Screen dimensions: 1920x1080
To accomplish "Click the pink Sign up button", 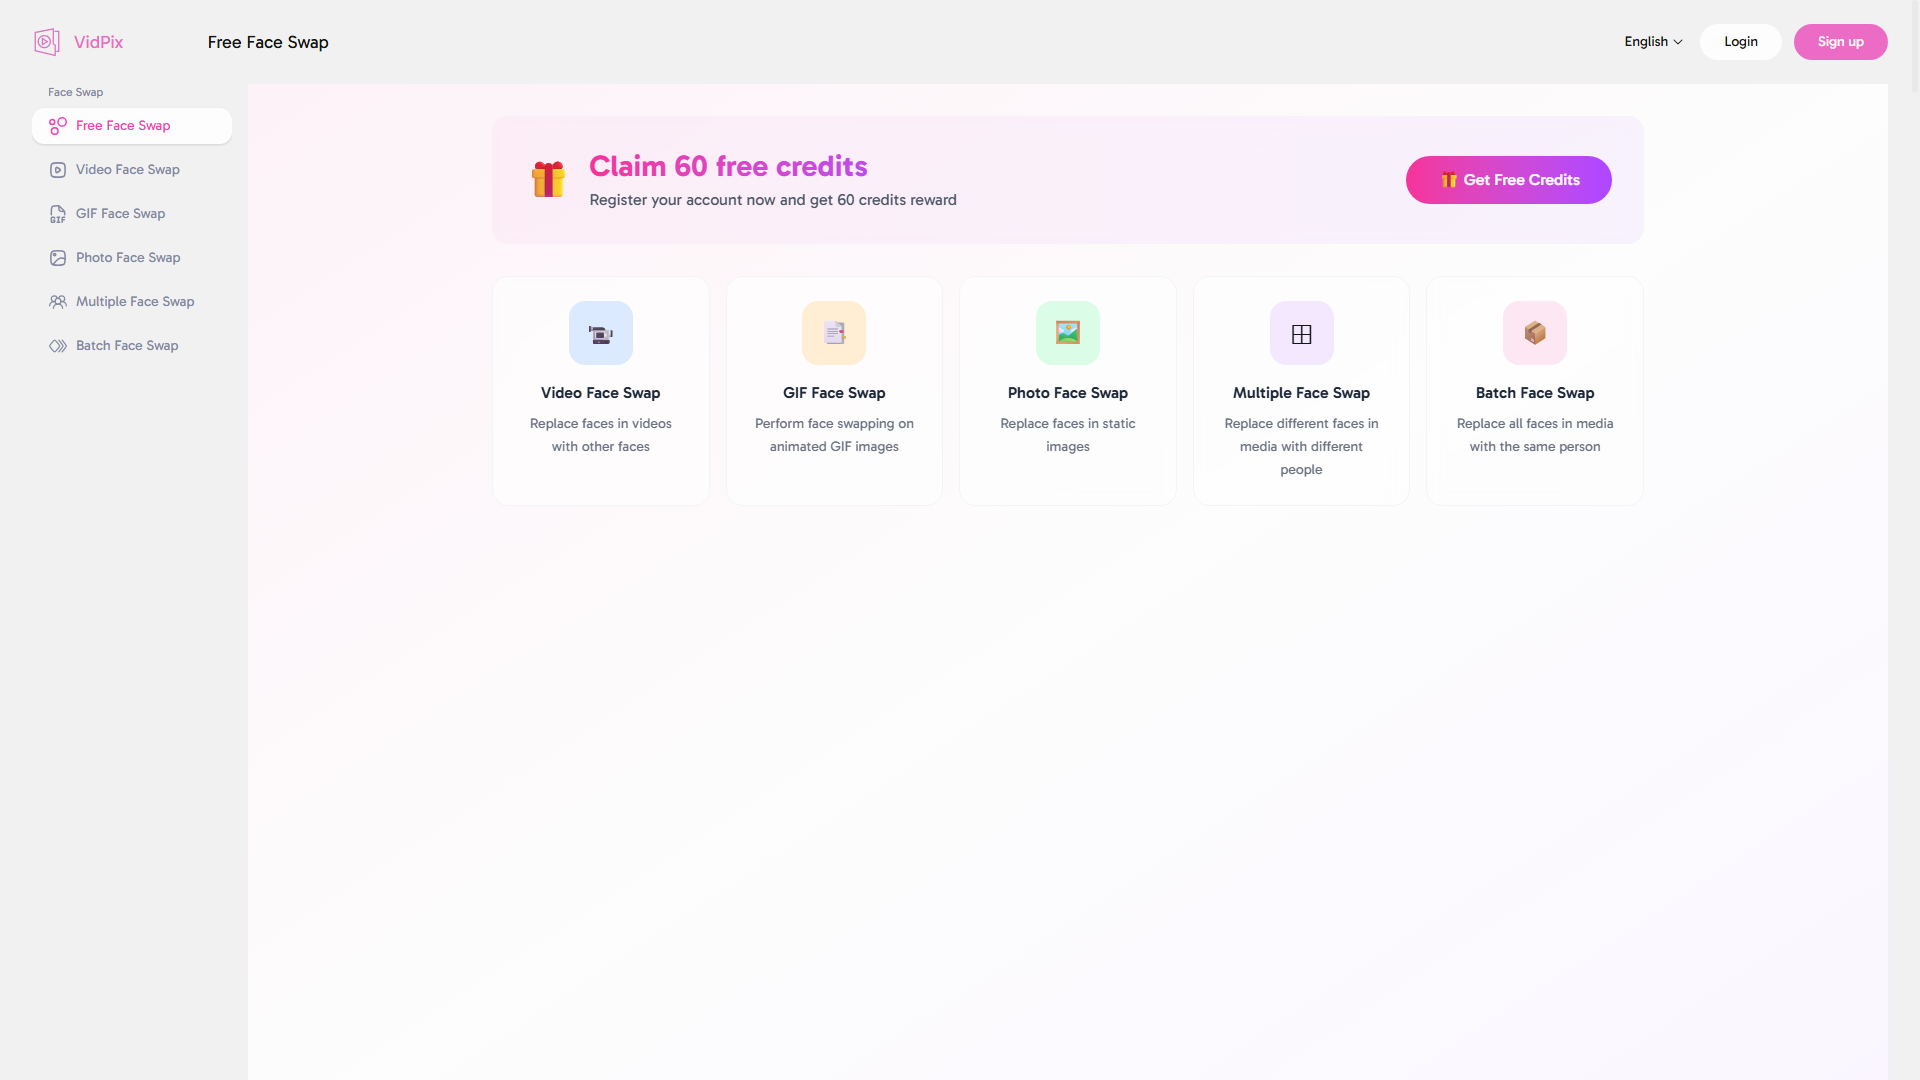I will pos(1840,42).
